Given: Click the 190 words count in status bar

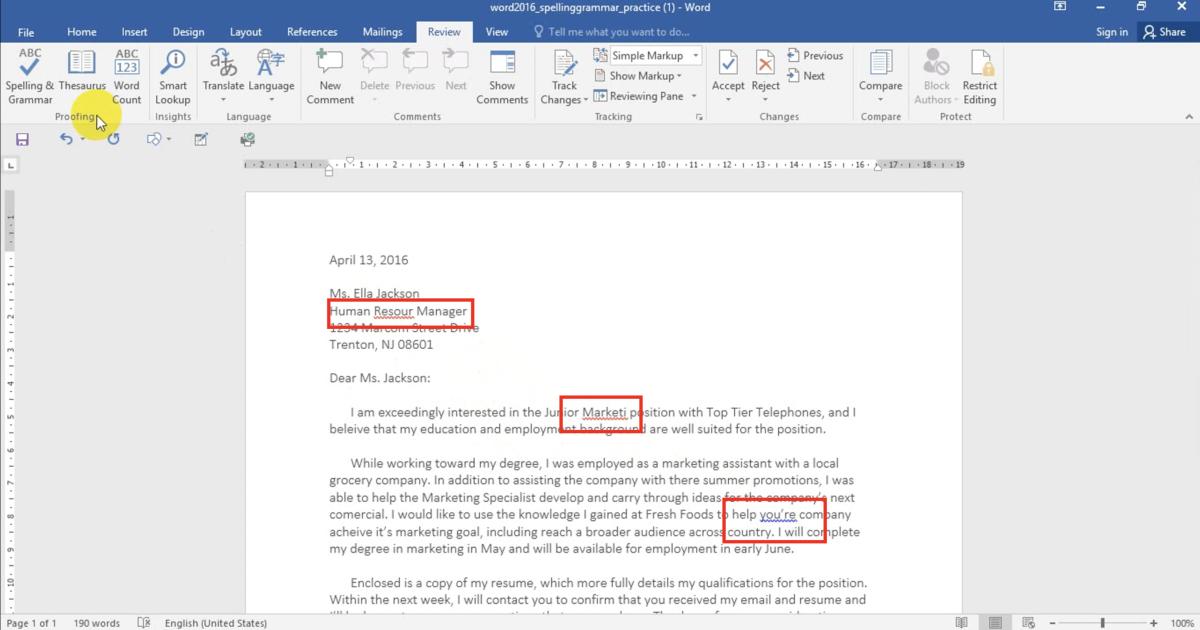Looking at the screenshot, I should coord(96,623).
